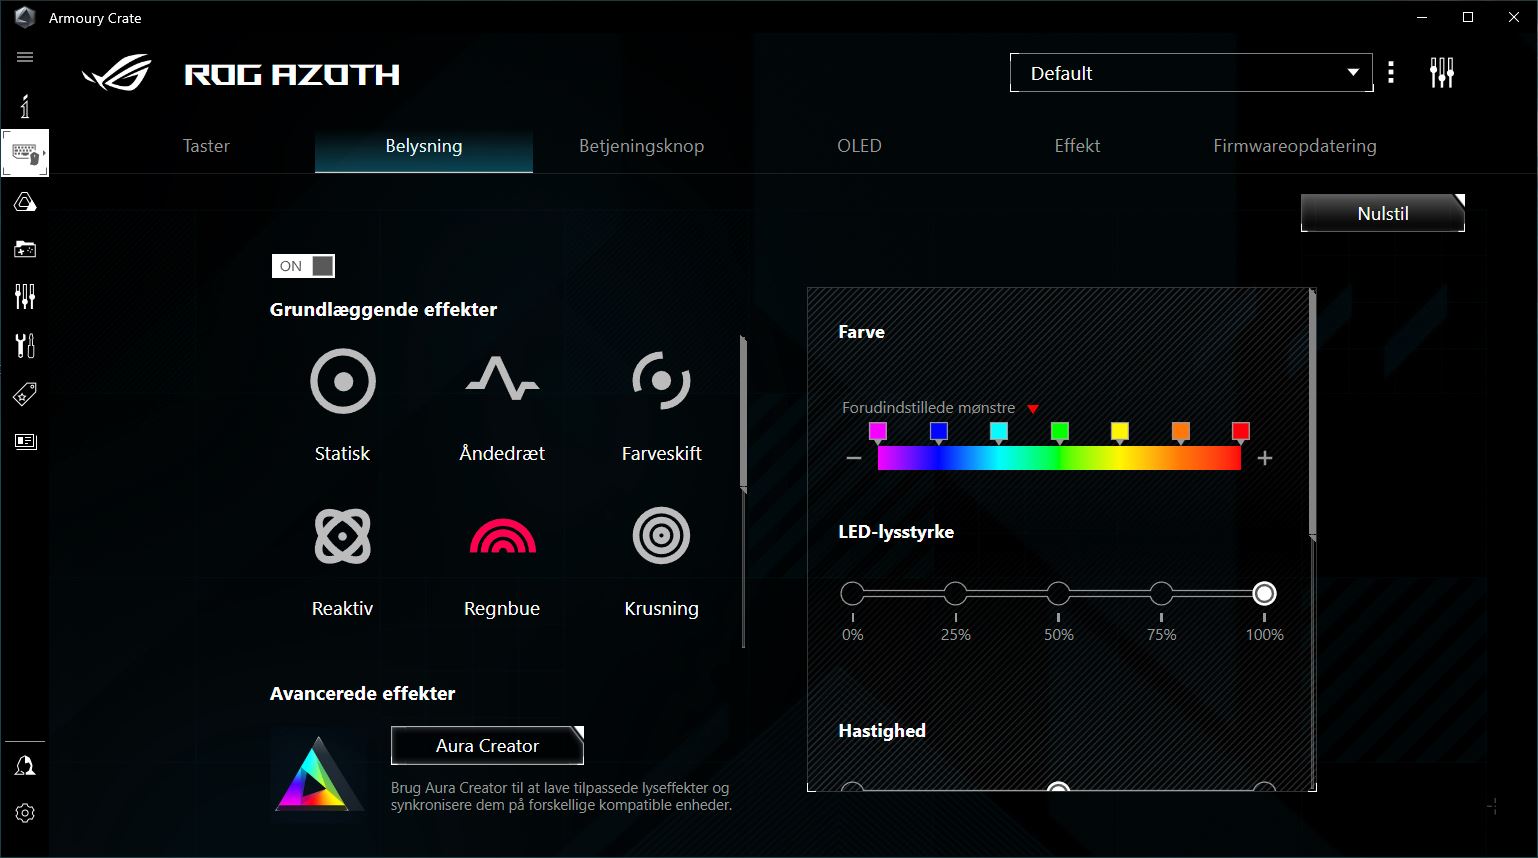Open the equalizer settings icon at top right

tap(1441, 72)
